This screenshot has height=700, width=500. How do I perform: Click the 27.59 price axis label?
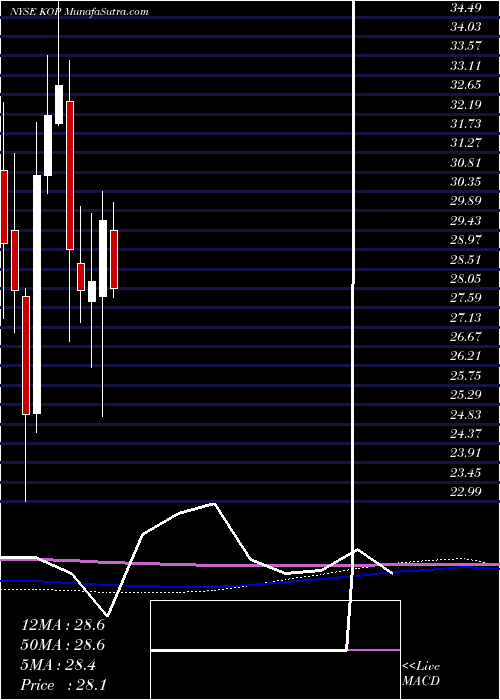pos(466,298)
